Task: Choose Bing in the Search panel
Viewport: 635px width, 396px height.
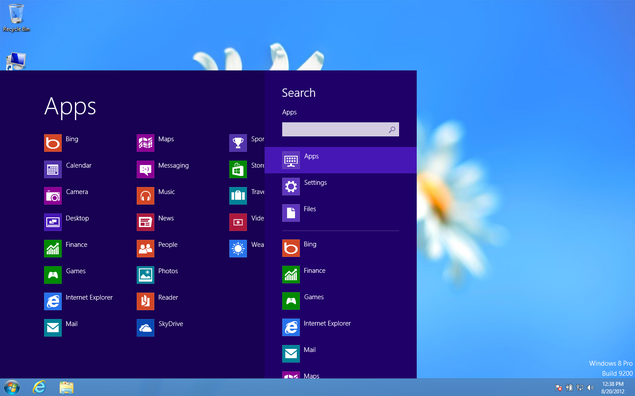Action: pyautogui.click(x=300, y=248)
